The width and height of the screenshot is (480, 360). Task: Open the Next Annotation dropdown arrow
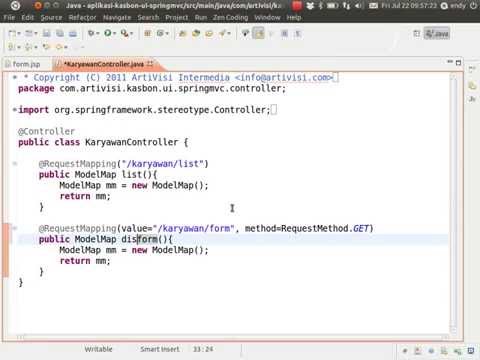[18, 47]
